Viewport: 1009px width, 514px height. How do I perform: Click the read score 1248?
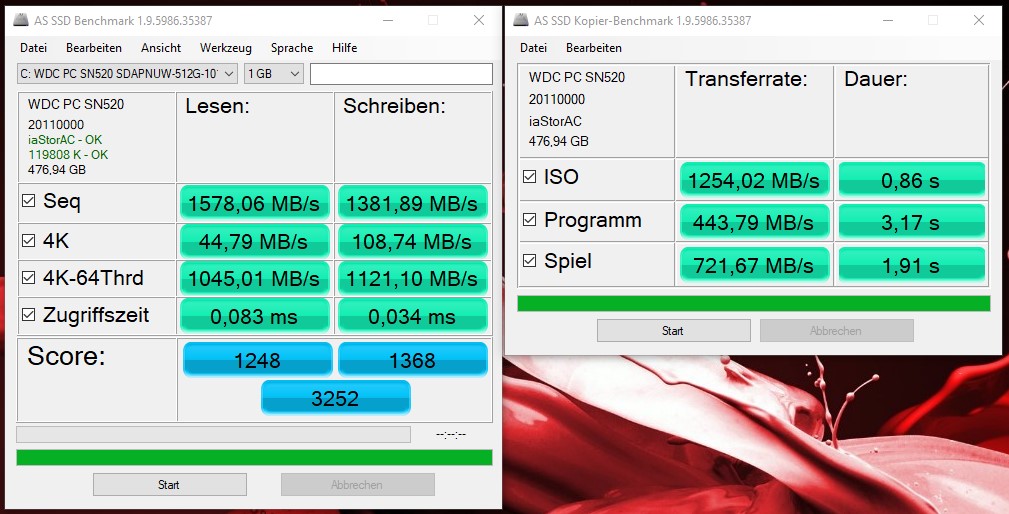tap(257, 359)
